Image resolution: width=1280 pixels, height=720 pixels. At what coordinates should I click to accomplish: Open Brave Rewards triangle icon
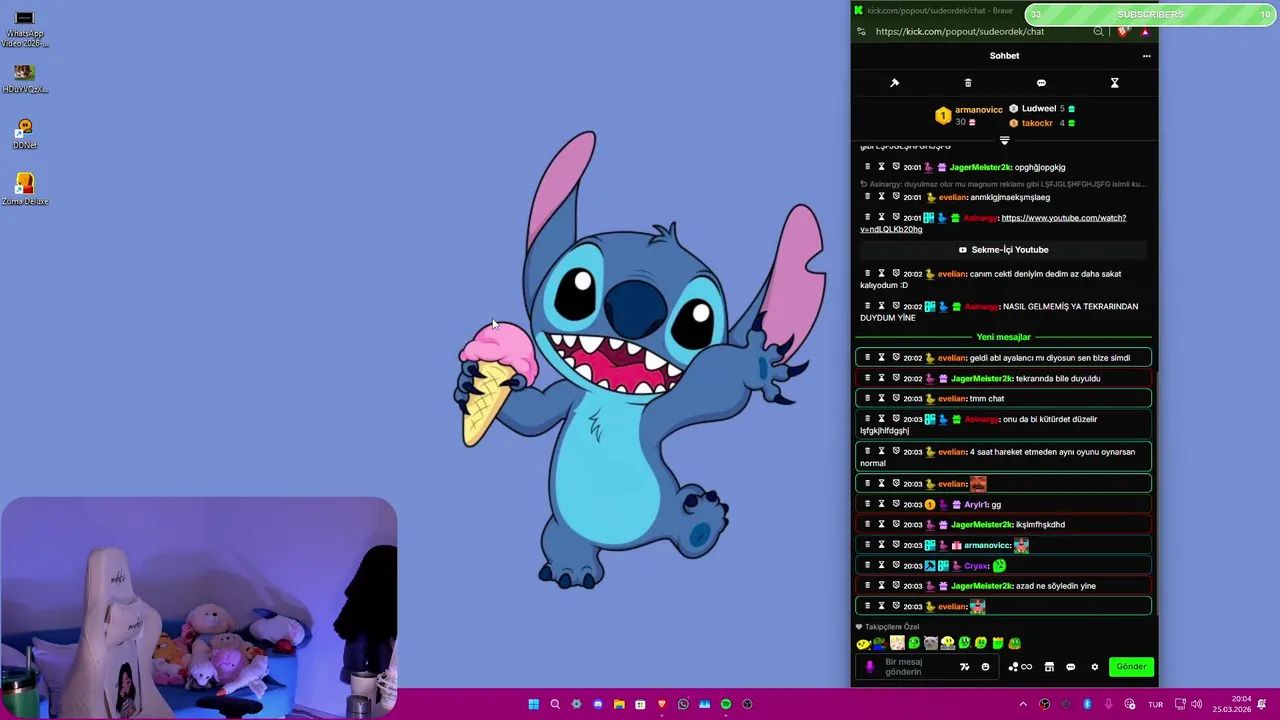point(1145,32)
